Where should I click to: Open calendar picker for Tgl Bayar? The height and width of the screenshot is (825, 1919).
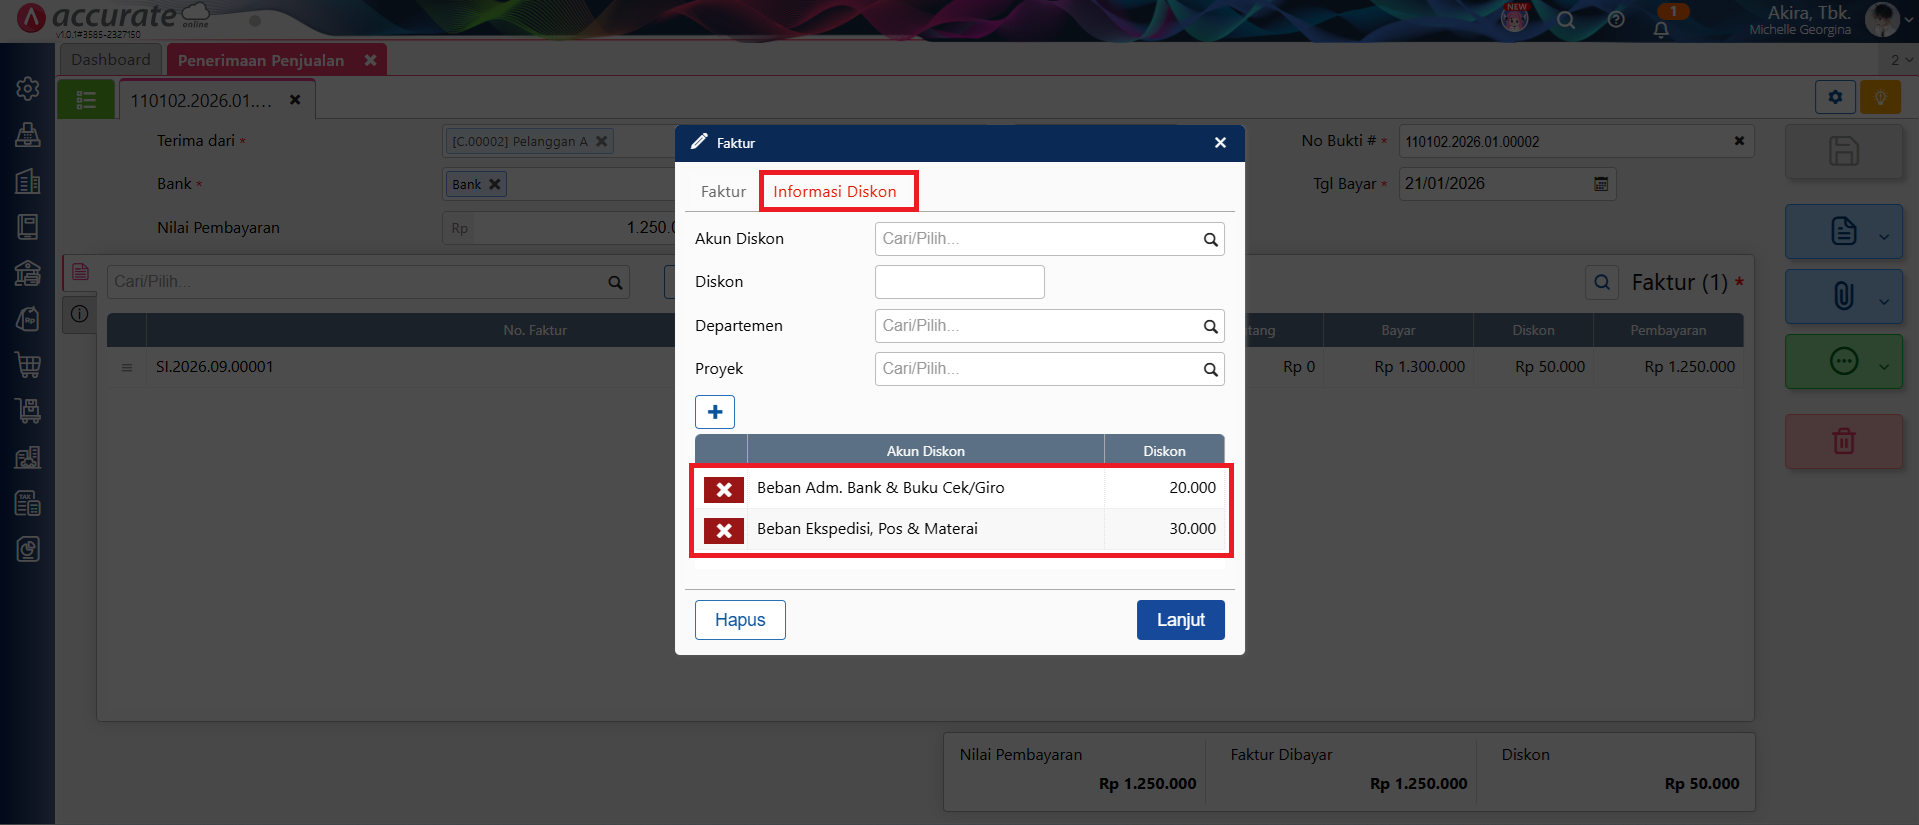1600,184
